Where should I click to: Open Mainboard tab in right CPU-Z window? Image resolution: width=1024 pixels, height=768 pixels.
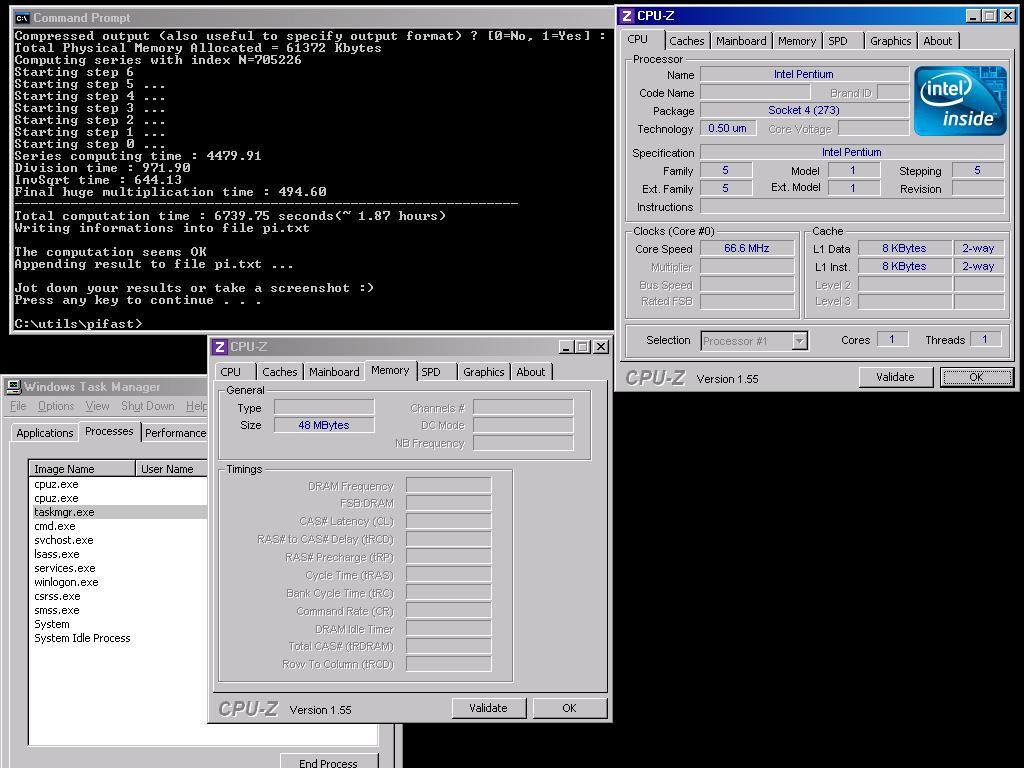coord(741,41)
